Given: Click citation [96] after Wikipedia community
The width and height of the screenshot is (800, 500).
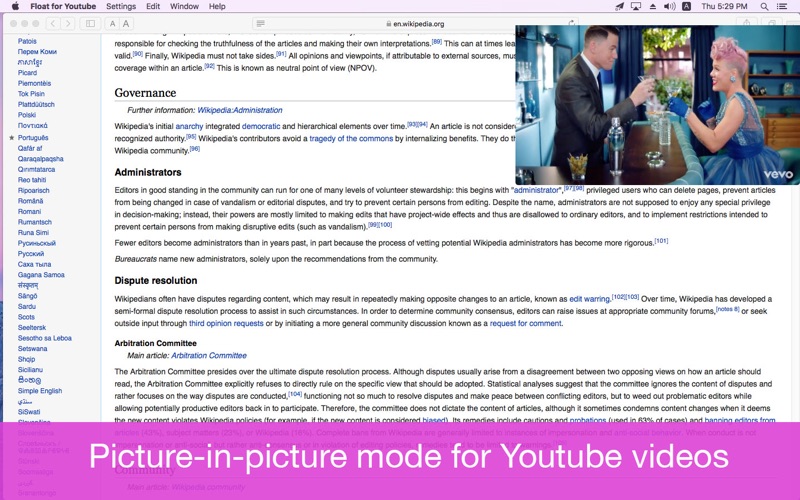Looking at the screenshot, I should (x=194, y=149).
